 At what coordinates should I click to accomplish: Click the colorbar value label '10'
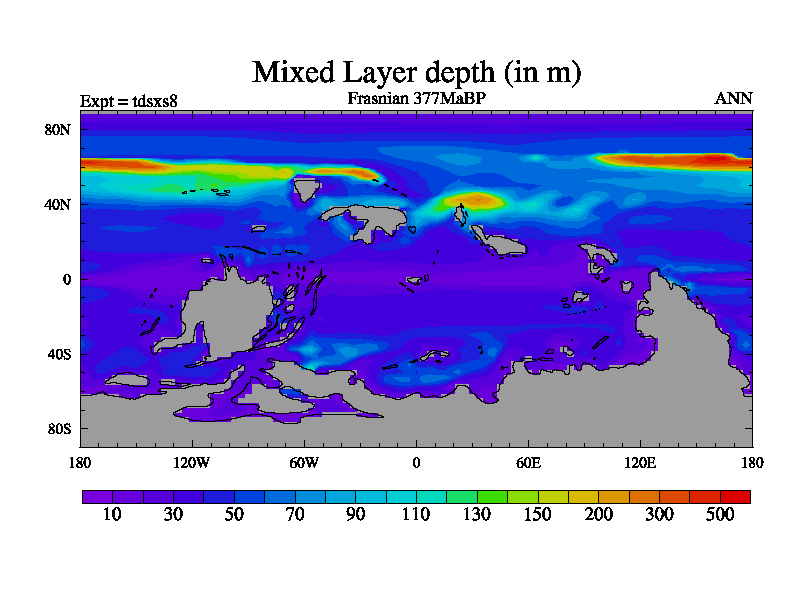112,515
